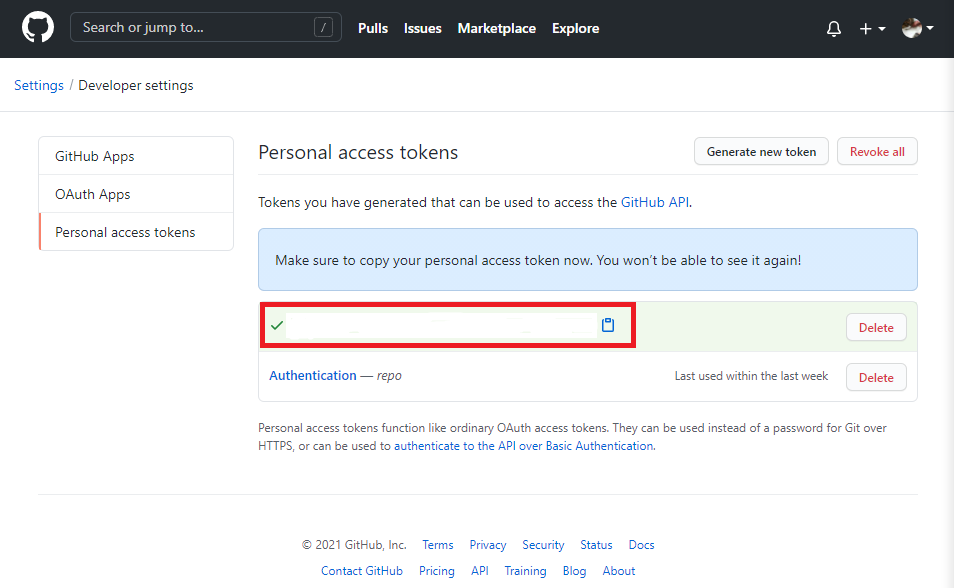Click the green checkmark beside the token
The height and width of the screenshot is (588, 954).
click(277, 325)
